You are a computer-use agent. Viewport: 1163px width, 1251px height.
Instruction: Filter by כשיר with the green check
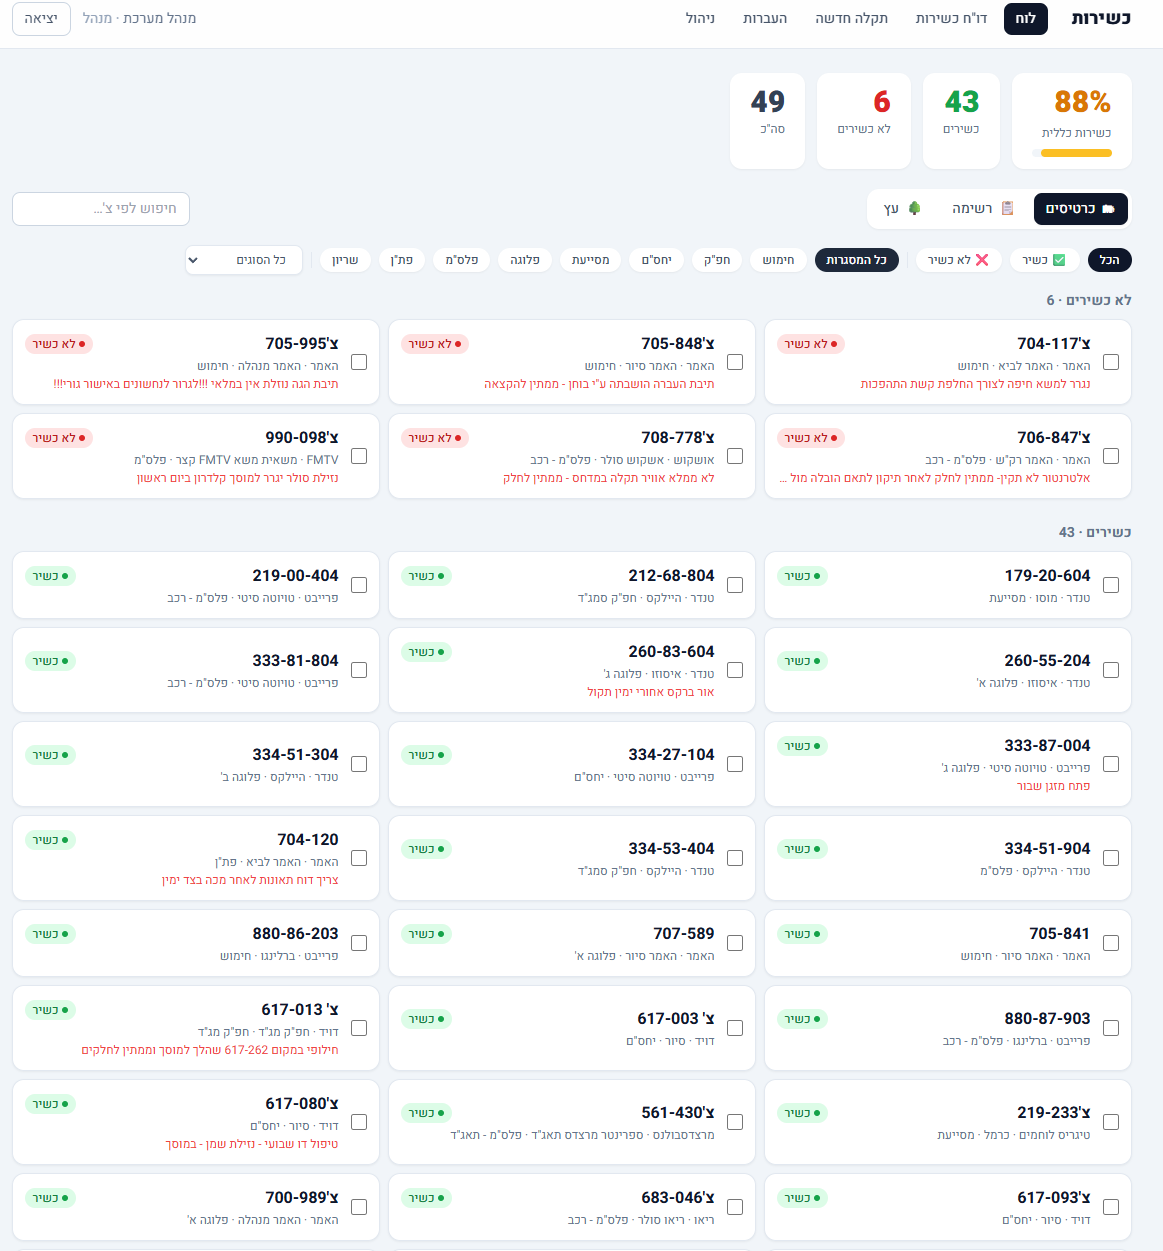[1044, 260]
